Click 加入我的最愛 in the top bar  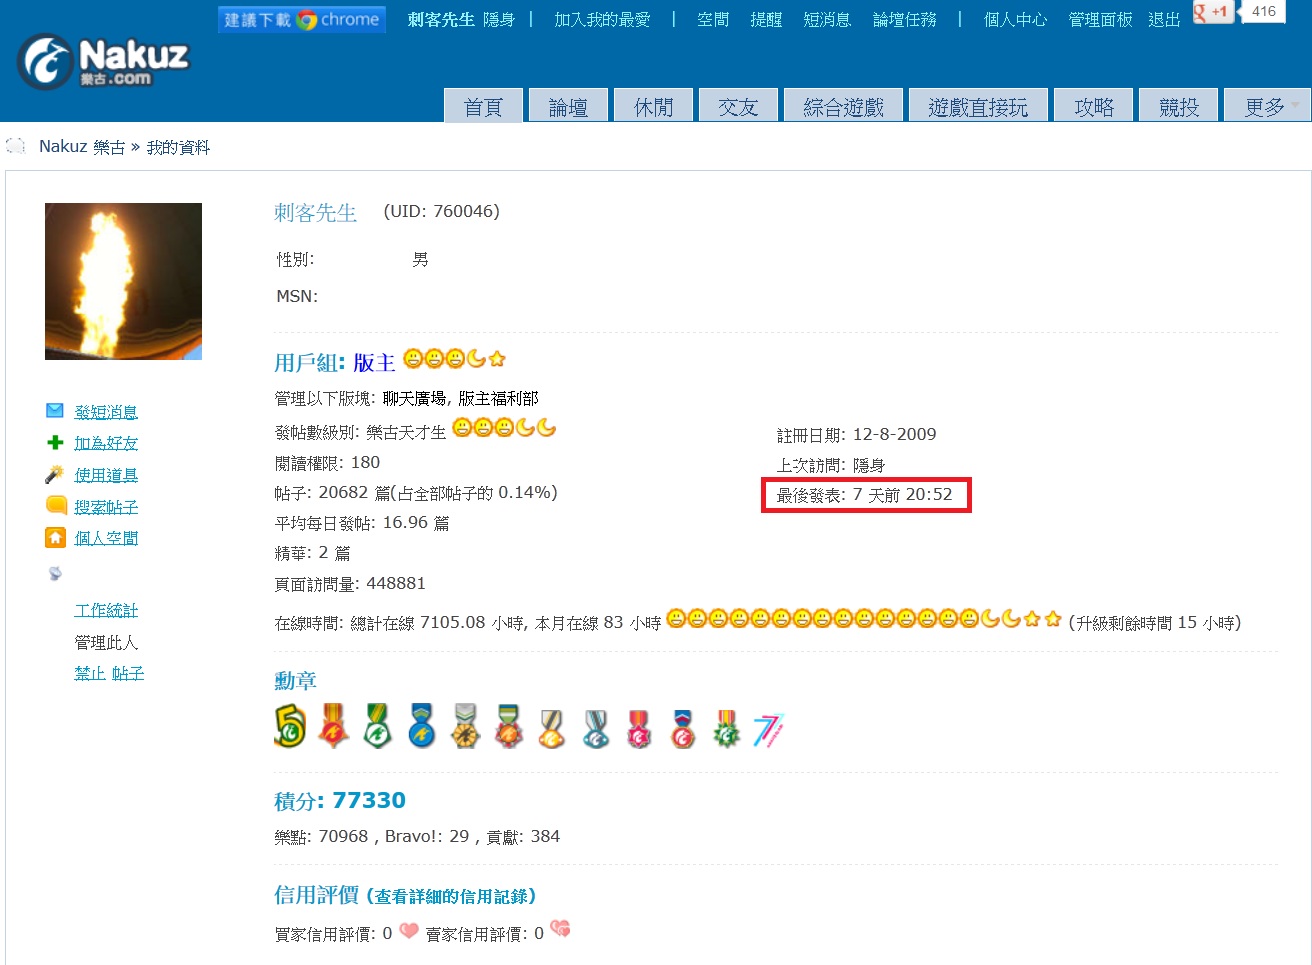pos(602,19)
